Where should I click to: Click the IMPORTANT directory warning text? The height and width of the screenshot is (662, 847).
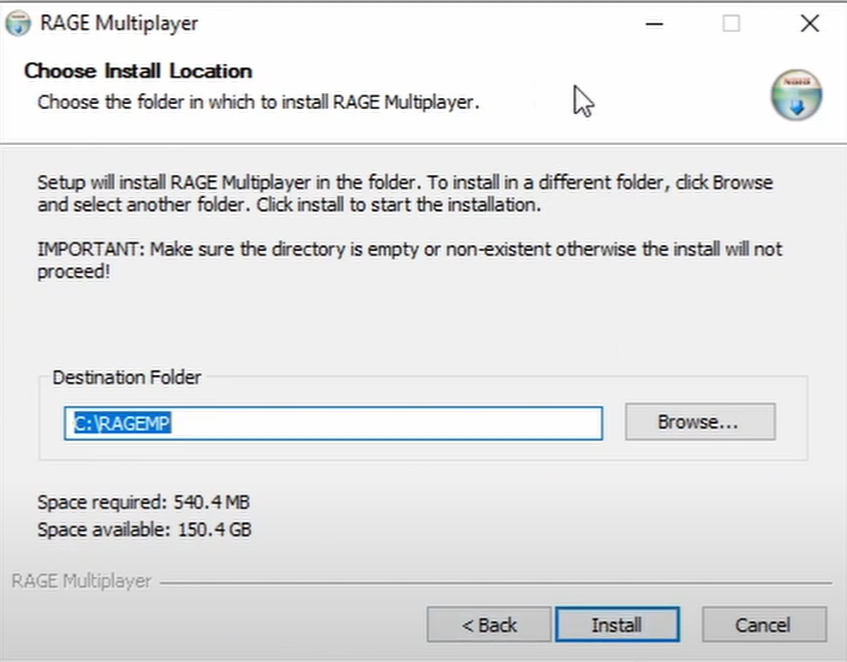click(x=409, y=260)
